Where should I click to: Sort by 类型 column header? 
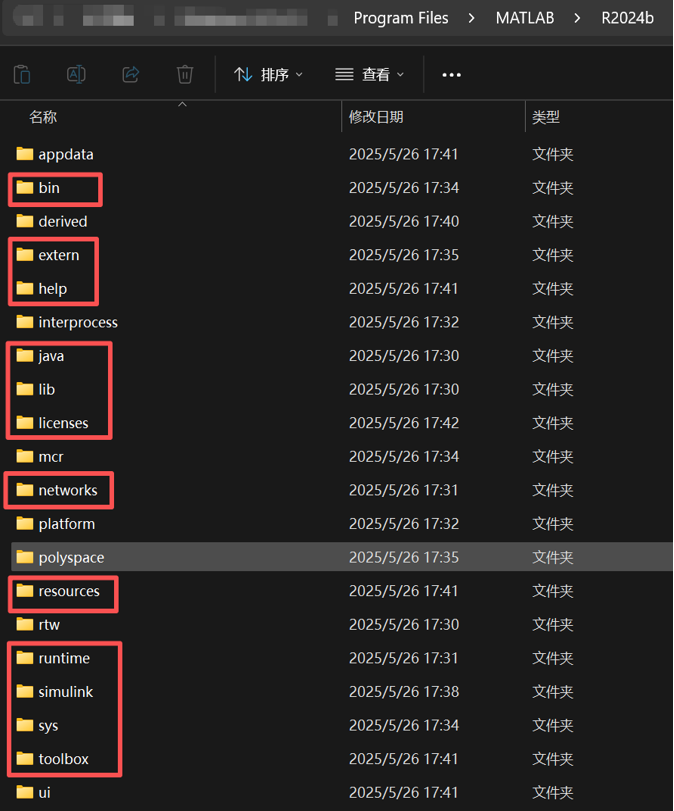pos(546,117)
